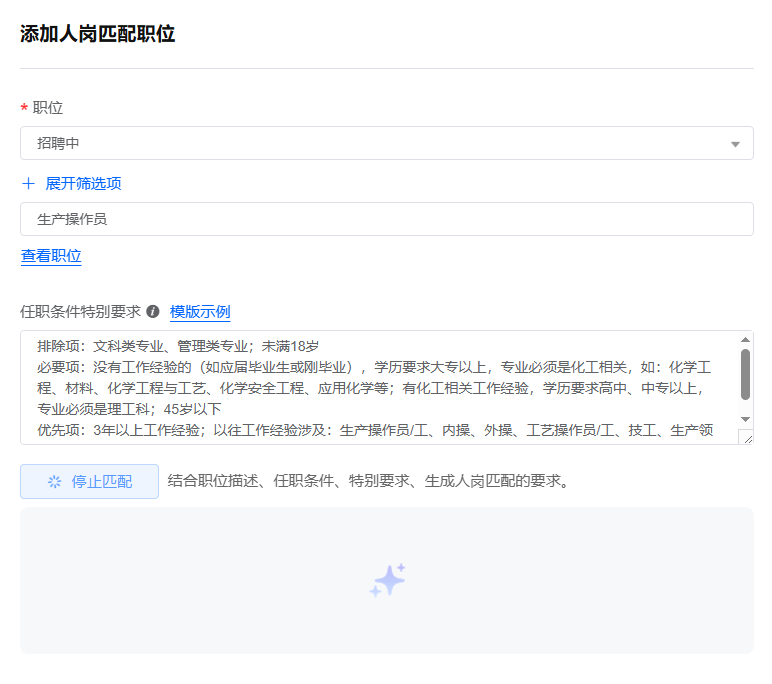Click the textarea scrollbar up arrow
772x684 pixels.
(745, 340)
